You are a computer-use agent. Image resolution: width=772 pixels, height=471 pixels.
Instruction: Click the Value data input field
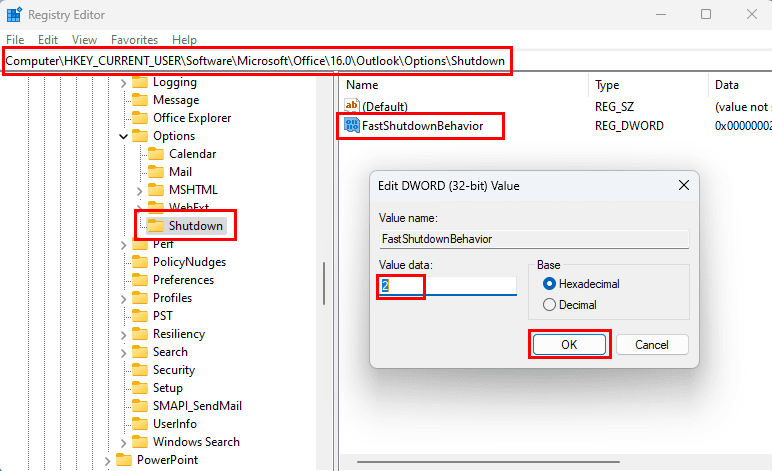(447, 286)
